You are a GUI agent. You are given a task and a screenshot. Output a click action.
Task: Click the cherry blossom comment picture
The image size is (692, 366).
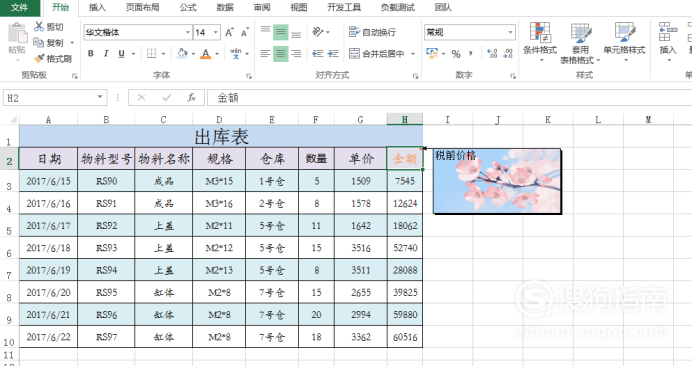click(x=497, y=181)
